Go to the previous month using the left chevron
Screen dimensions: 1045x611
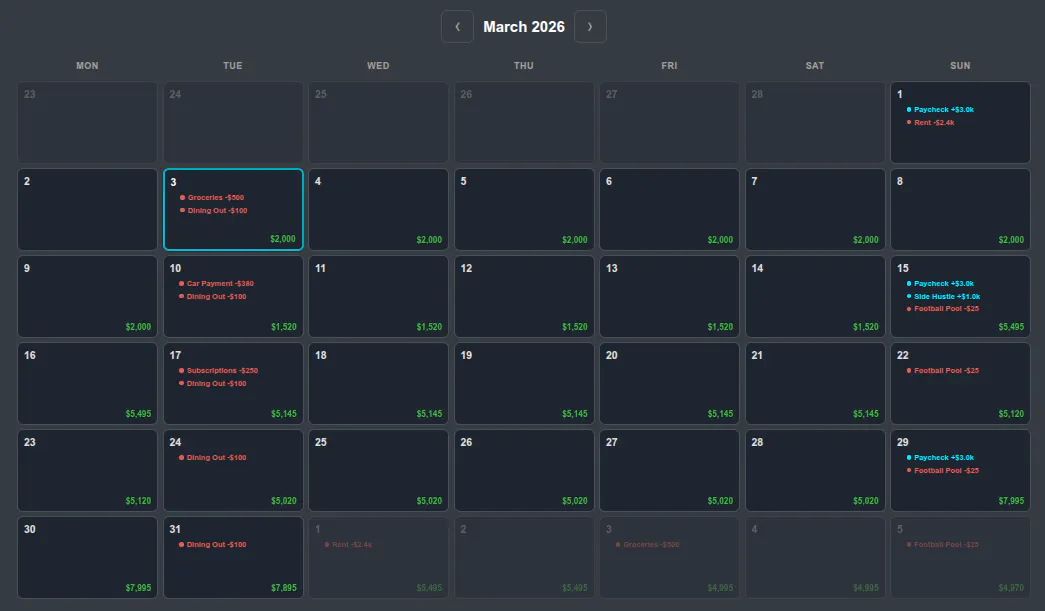[x=457, y=27]
